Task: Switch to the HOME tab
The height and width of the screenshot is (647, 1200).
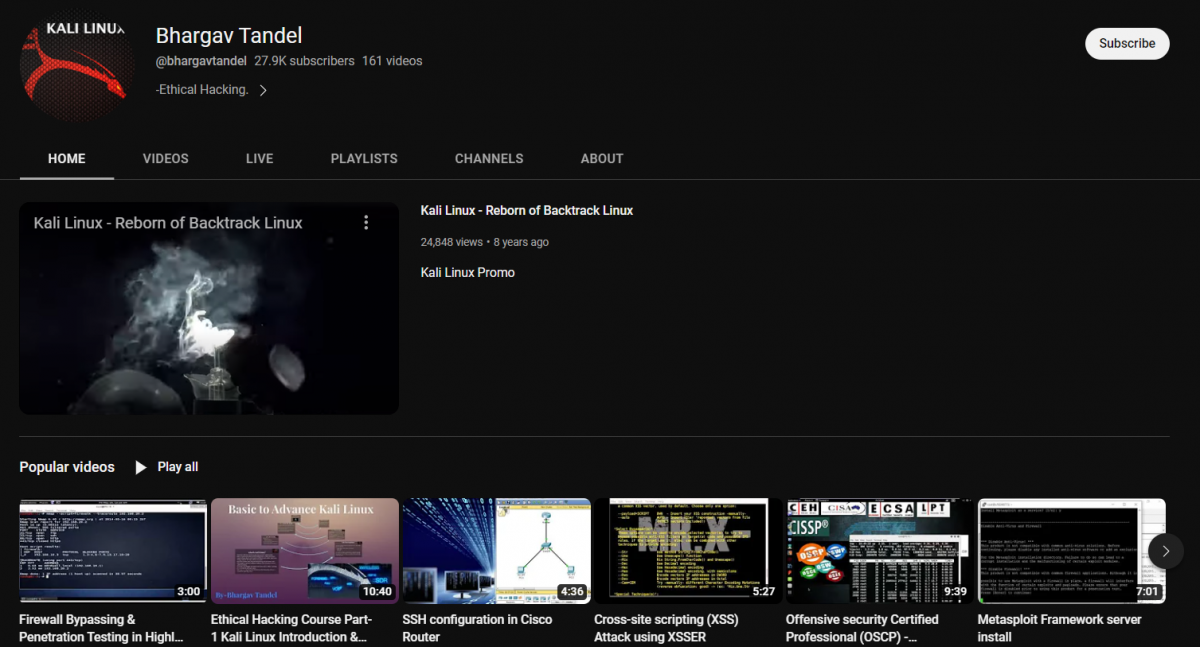Action: point(67,158)
